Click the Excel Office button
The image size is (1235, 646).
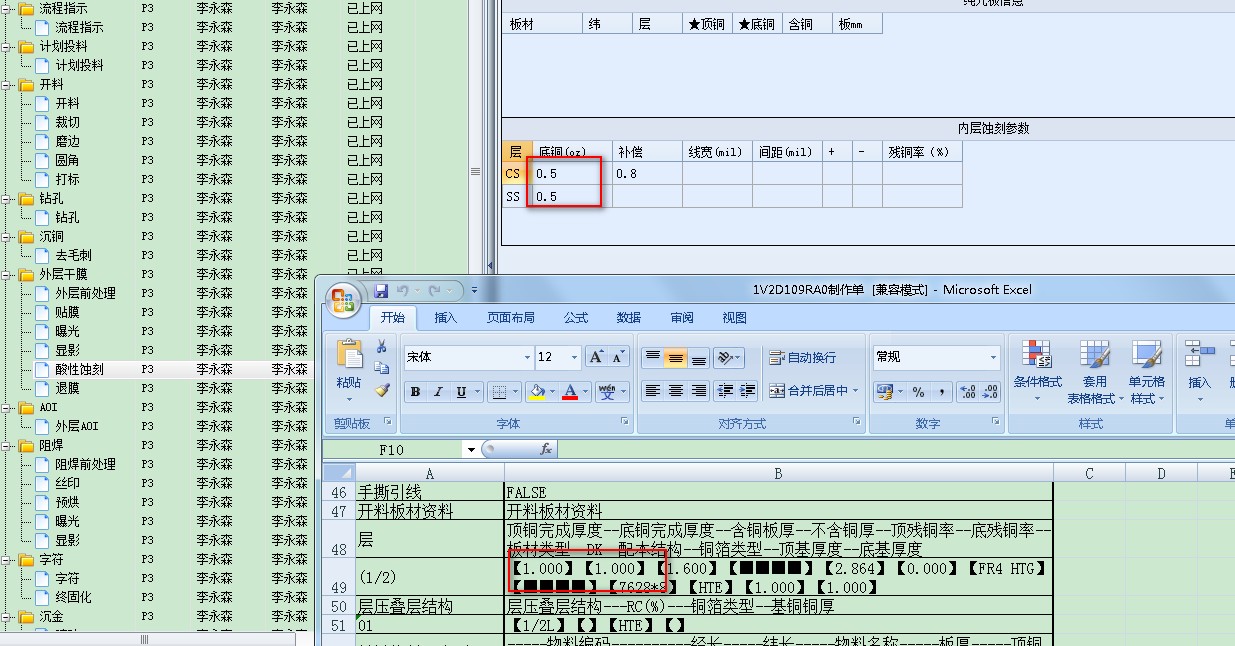[344, 301]
